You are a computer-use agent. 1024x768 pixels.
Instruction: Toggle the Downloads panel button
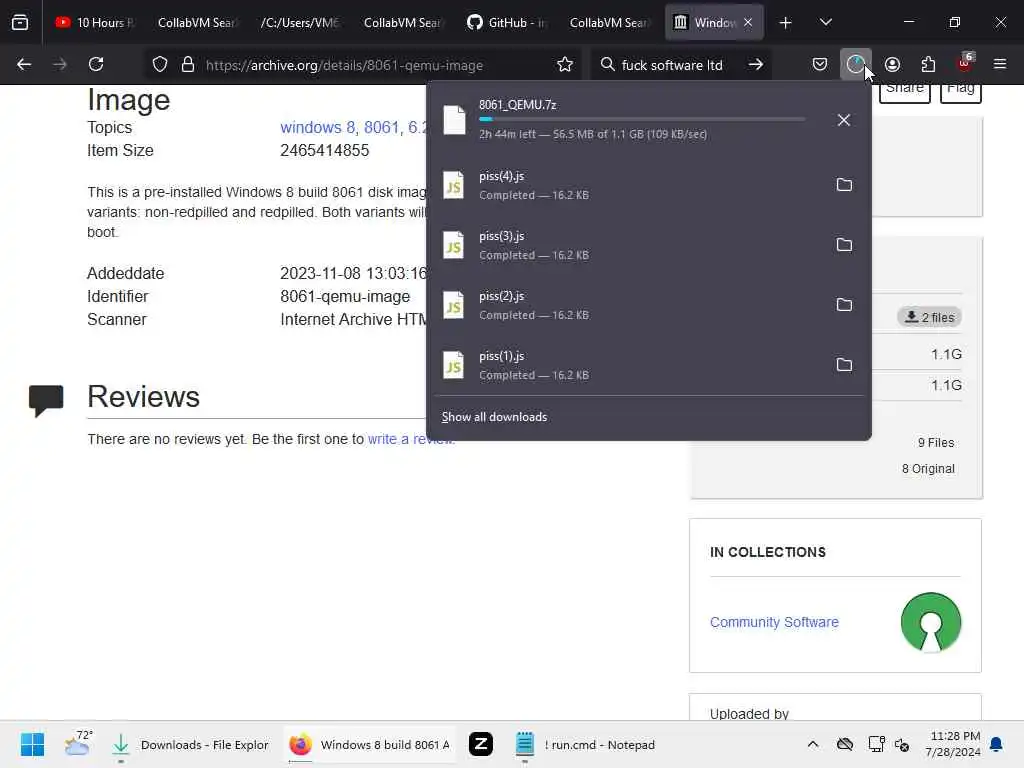(856, 65)
